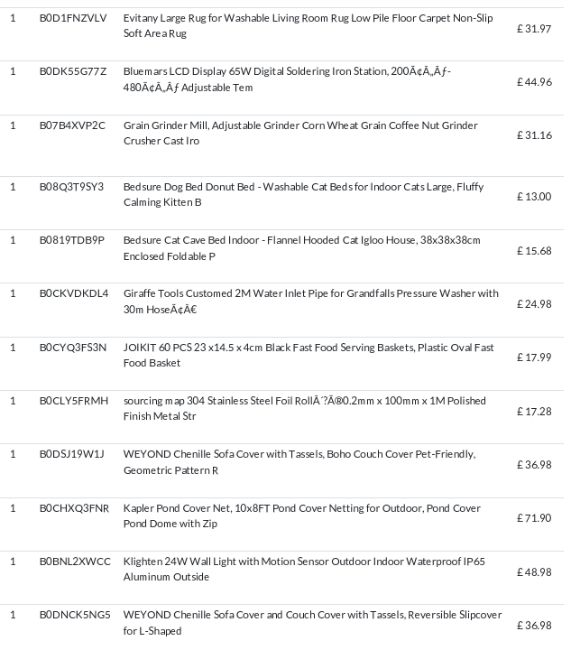The width and height of the screenshot is (571, 650).
Task: Click ASIN B07B4XVP2C
Action: 72,126
